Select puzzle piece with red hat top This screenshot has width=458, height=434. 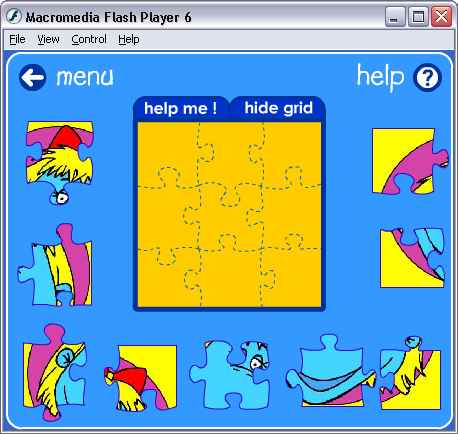[x=60, y=163]
